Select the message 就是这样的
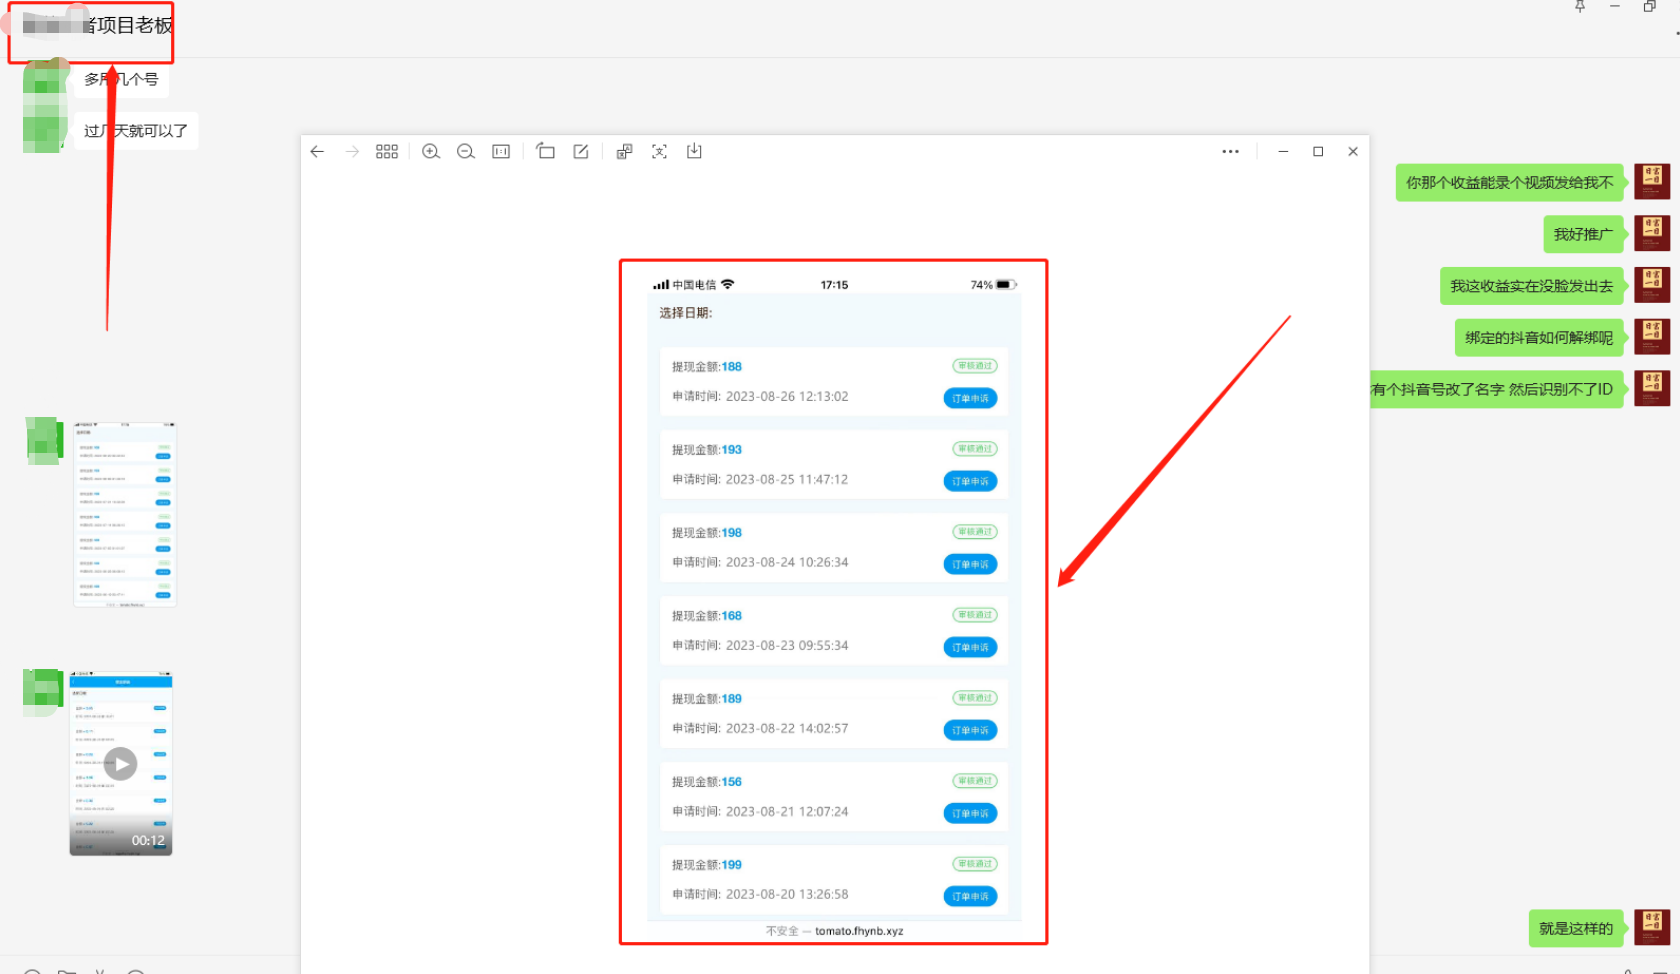Image resolution: width=1680 pixels, height=974 pixels. [1576, 928]
